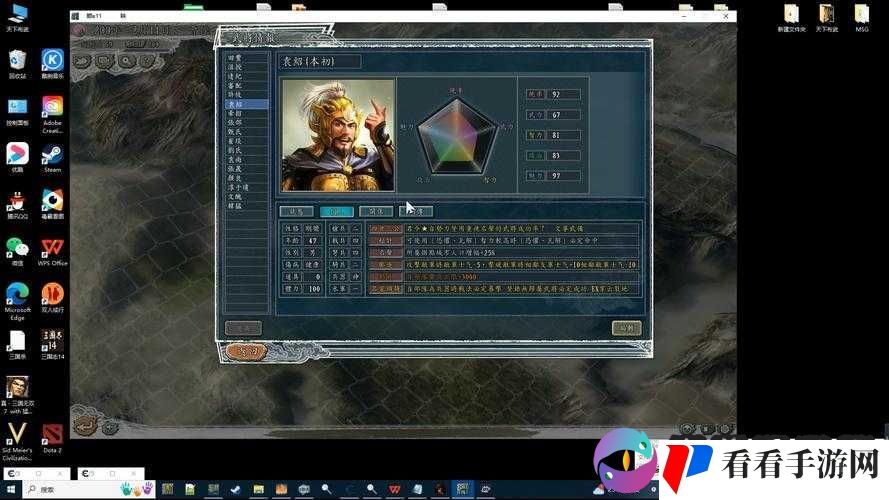Open the Recycle Bin desktop icon
This screenshot has width=889, height=500.
pyautogui.click(x=18, y=63)
